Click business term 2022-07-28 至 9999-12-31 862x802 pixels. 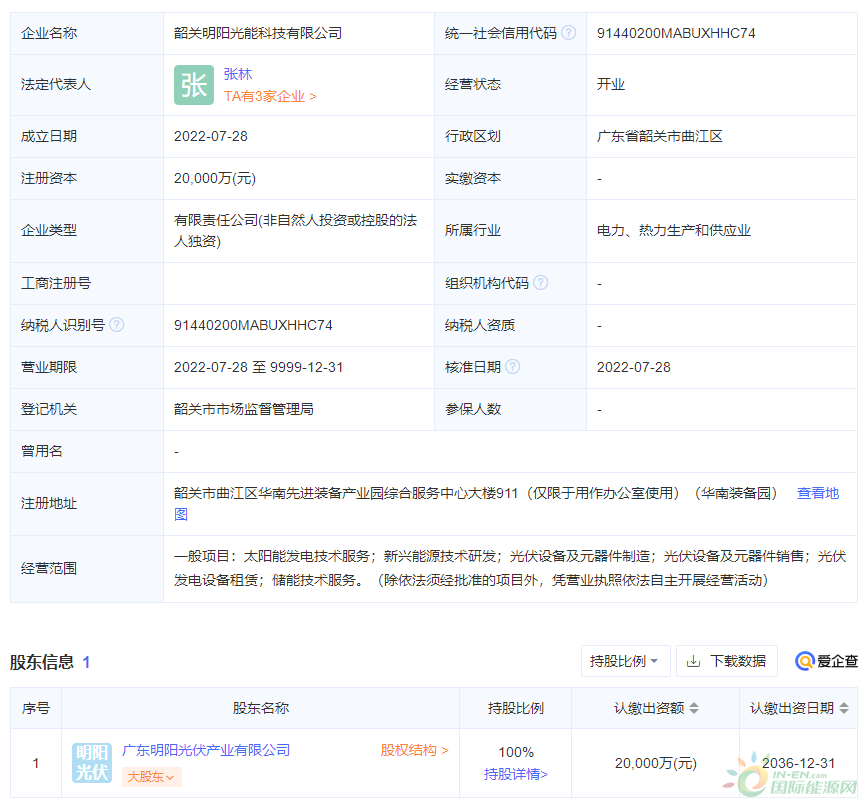click(258, 367)
